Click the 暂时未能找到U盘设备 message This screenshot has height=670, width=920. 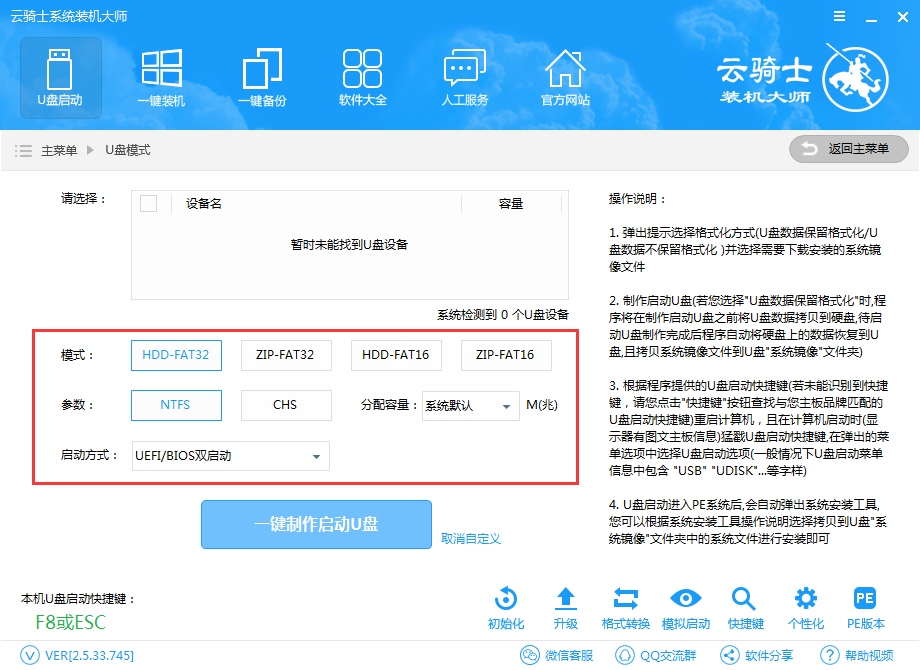pyautogui.click(x=350, y=244)
